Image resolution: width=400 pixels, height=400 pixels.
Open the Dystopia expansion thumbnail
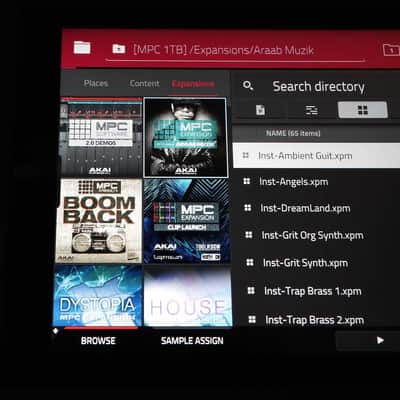tap(97, 295)
